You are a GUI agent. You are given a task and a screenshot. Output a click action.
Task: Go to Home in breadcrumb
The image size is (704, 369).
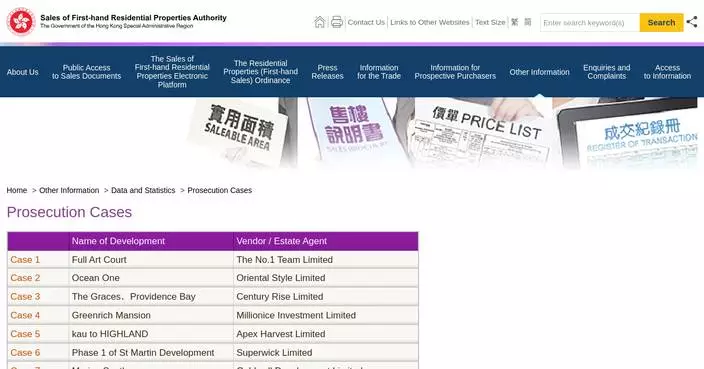pyautogui.click(x=17, y=190)
